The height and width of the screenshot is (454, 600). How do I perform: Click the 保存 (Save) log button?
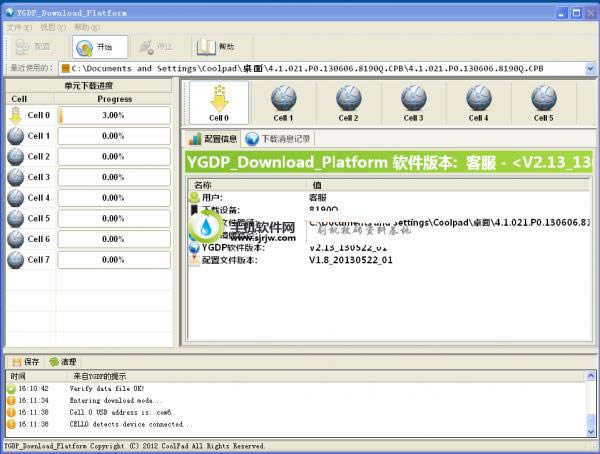25,361
